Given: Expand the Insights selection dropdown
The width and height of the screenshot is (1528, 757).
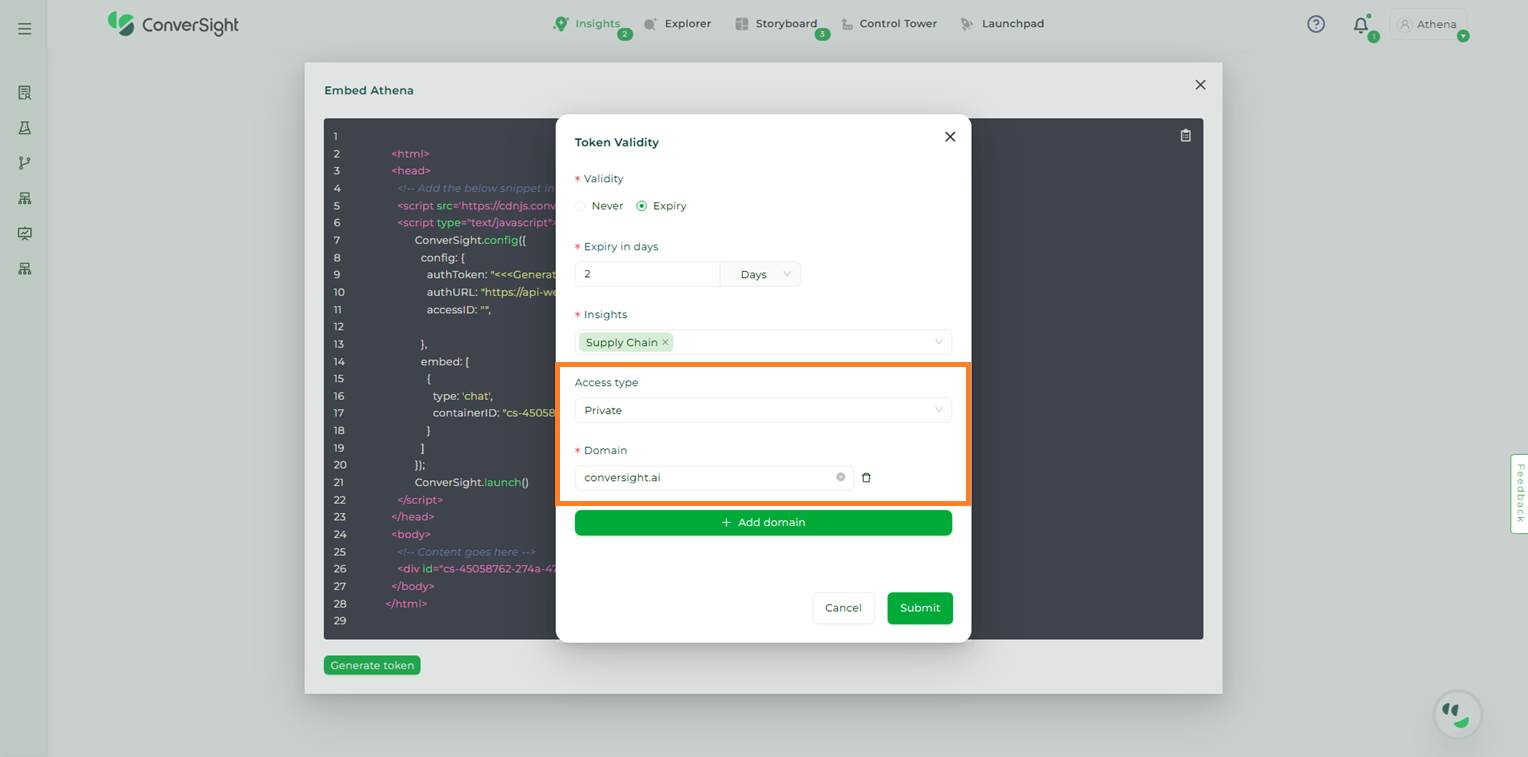Looking at the screenshot, I should pyautogui.click(x=938, y=342).
